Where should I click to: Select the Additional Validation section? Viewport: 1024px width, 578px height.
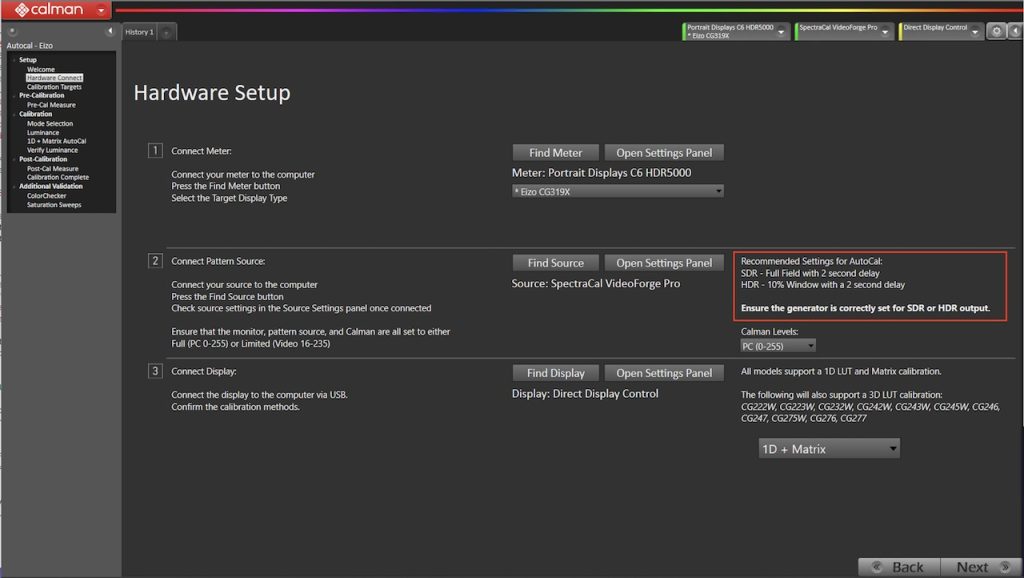pyautogui.click(x=50, y=186)
